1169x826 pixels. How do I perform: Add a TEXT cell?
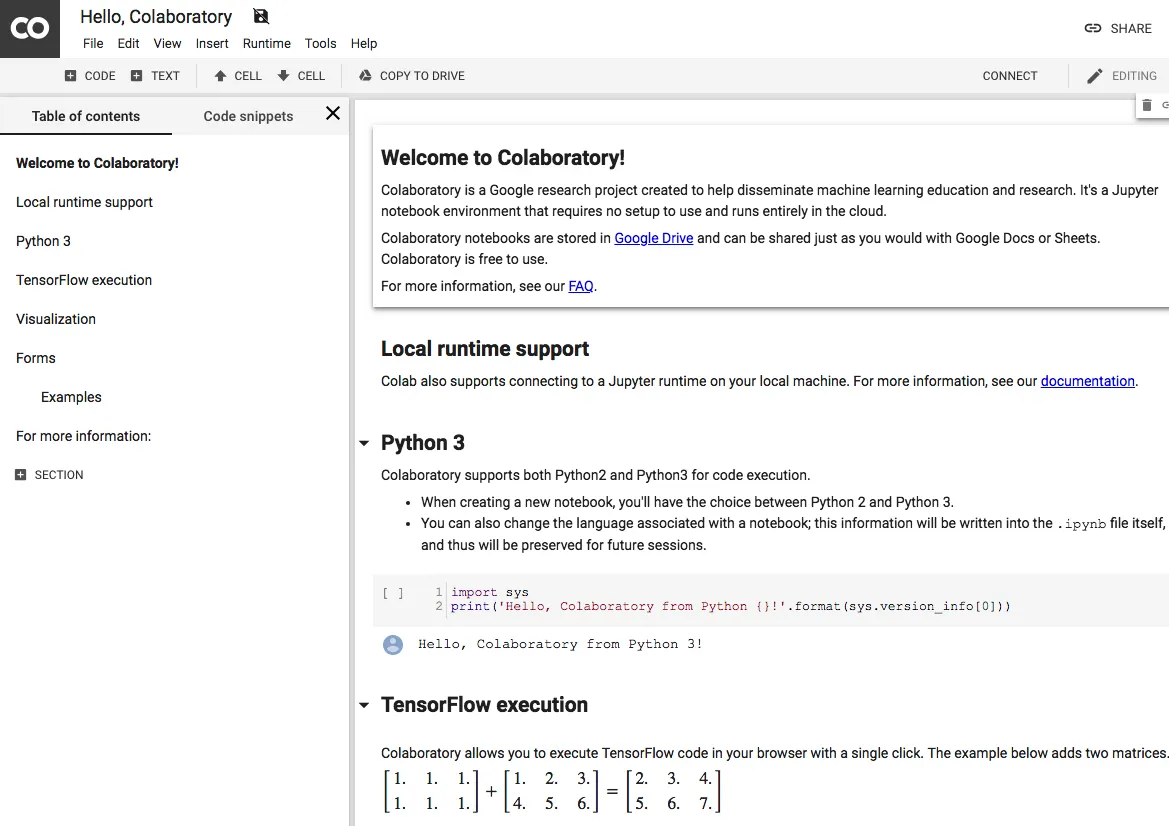155,75
